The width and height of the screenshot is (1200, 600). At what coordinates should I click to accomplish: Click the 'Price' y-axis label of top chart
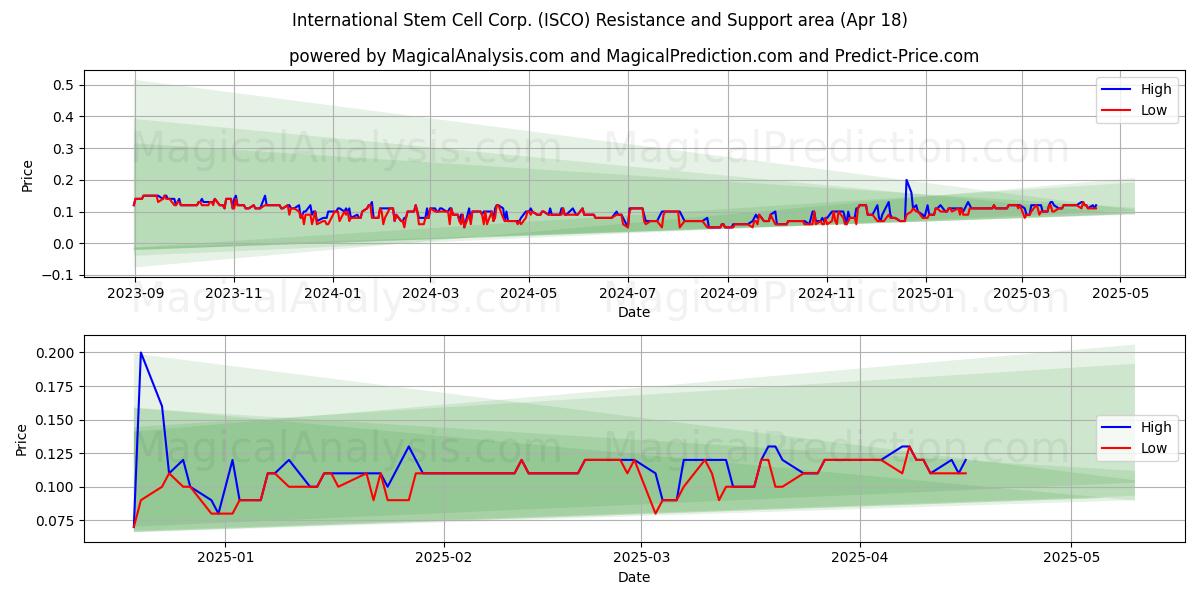(x=27, y=176)
